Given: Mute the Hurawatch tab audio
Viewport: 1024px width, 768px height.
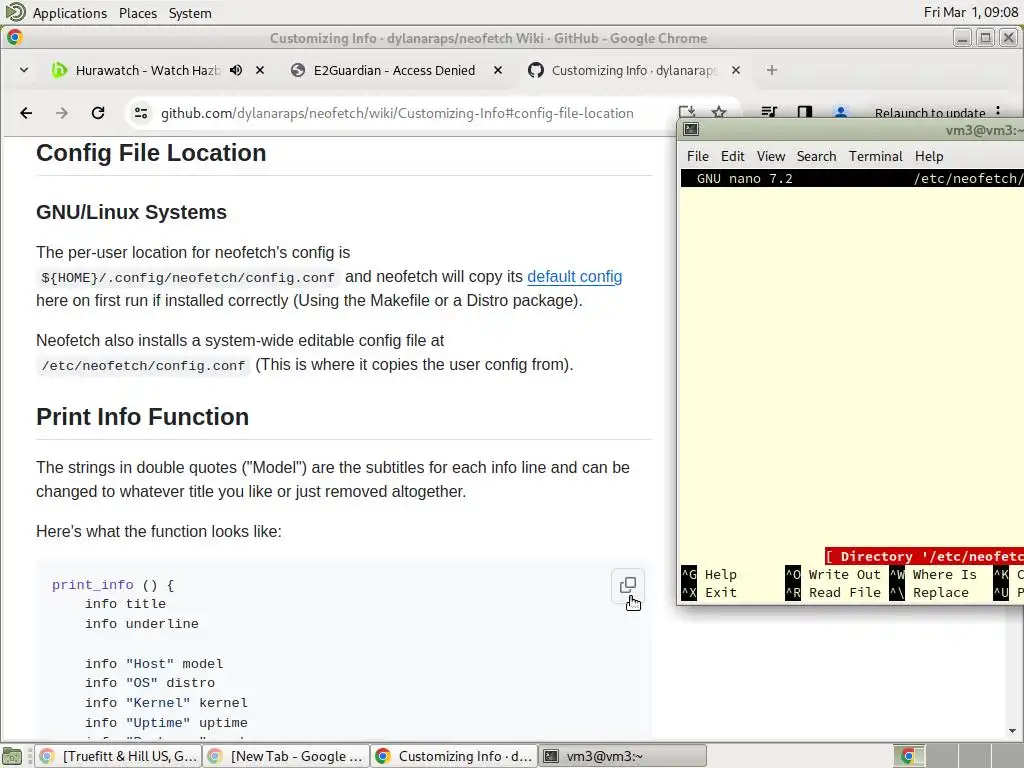Looking at the screenshot, I should (236, 70).
